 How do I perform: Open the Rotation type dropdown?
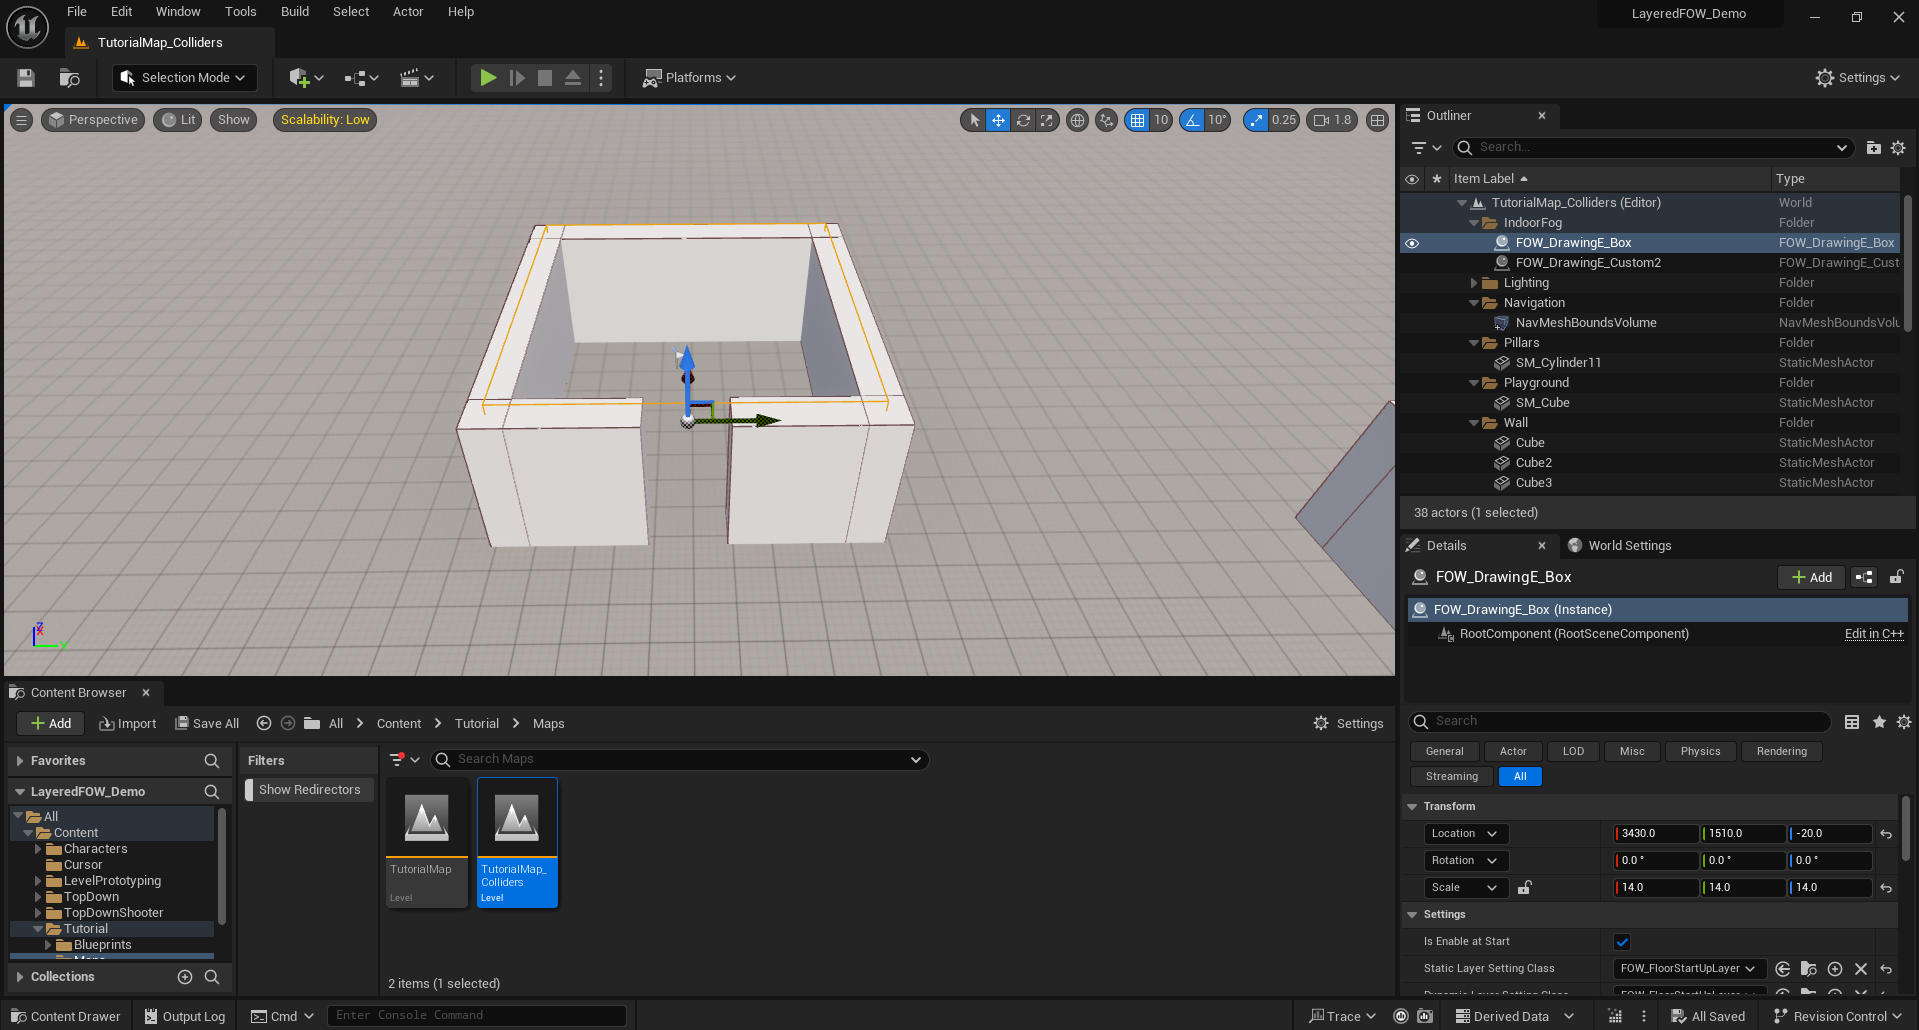tap(1465, 861)
